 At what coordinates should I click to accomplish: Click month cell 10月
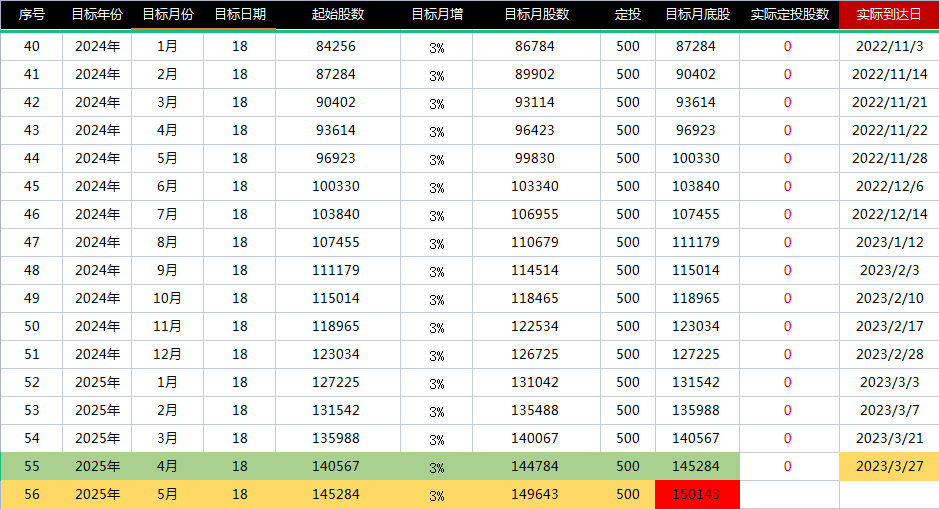point(168,298)
